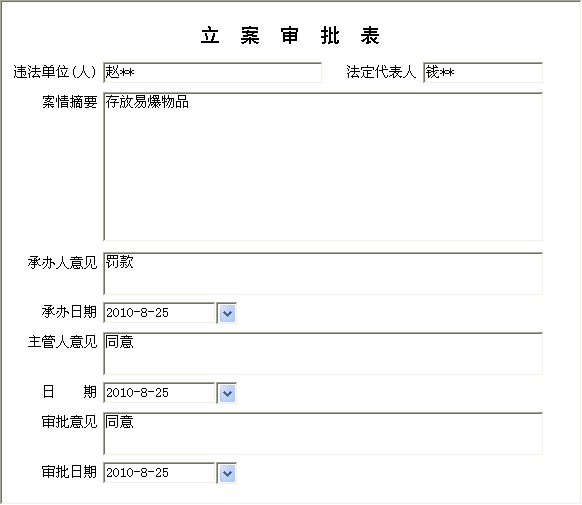
Task: Open the 日期 date dropdown arrow
Action: point(227,393)
